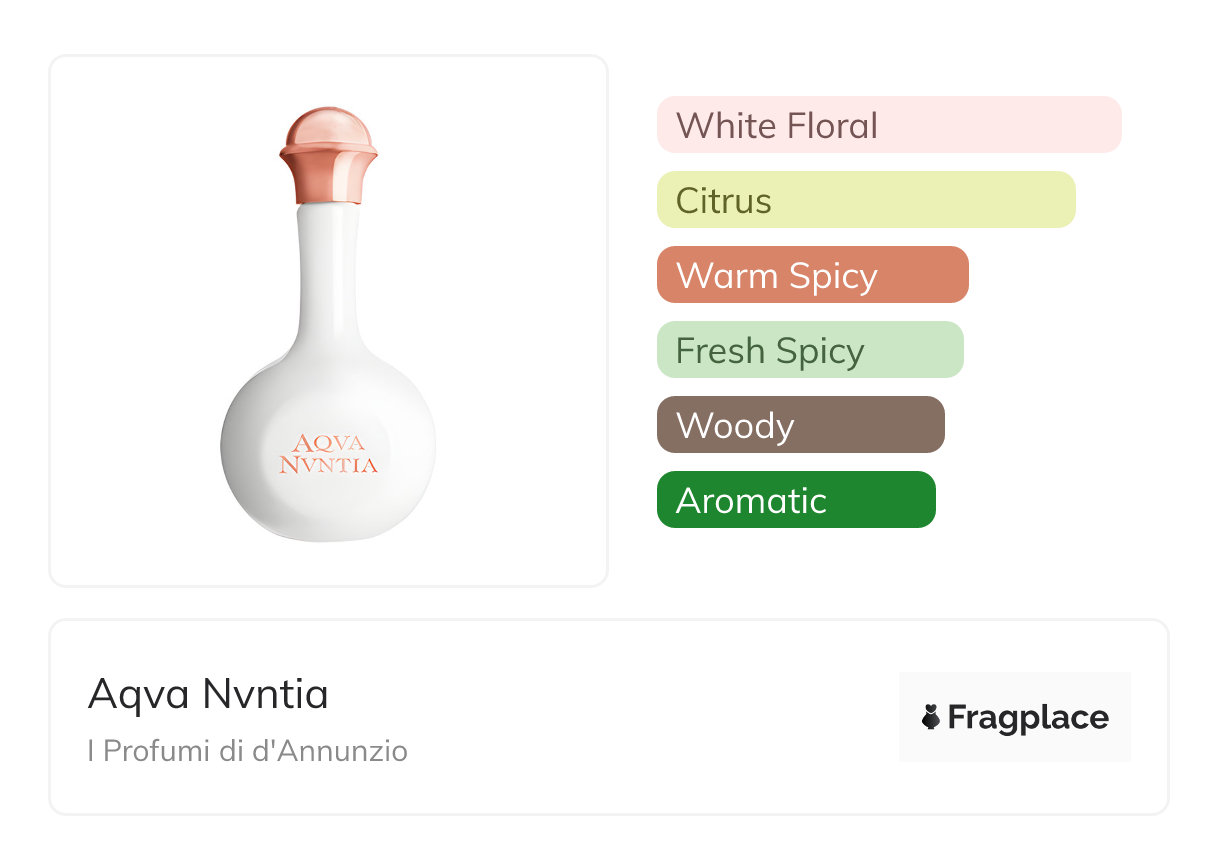Open the Aqva Nvntia fragrance title
The height and width of the screenshot is (864, 1218).
[208, 693]
